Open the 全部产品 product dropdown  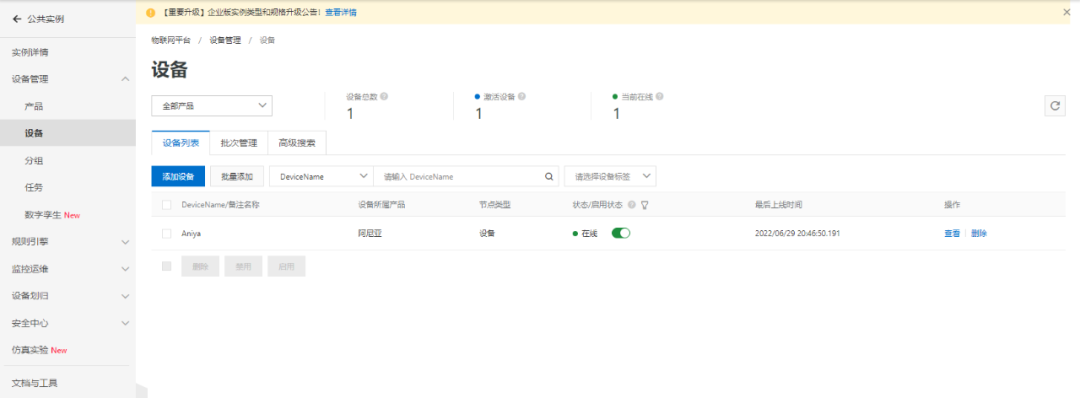click(x=212, y=106)
